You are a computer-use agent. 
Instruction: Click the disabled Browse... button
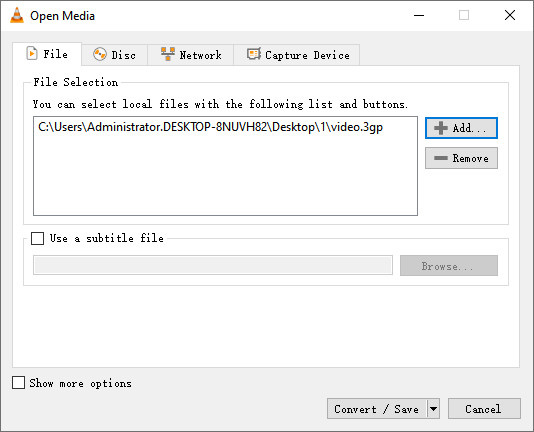[x=449, y=265]
